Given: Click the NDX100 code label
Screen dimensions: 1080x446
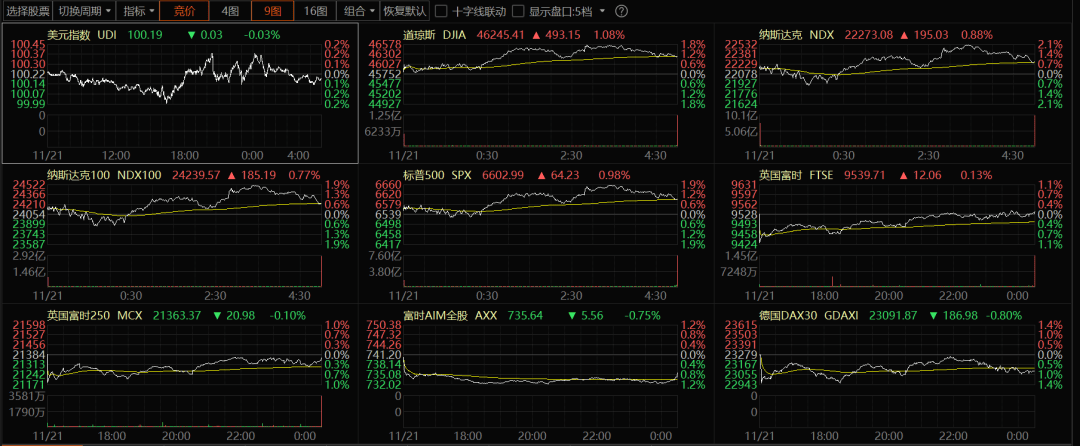Looking at the screenshot, I should point(140,175).
